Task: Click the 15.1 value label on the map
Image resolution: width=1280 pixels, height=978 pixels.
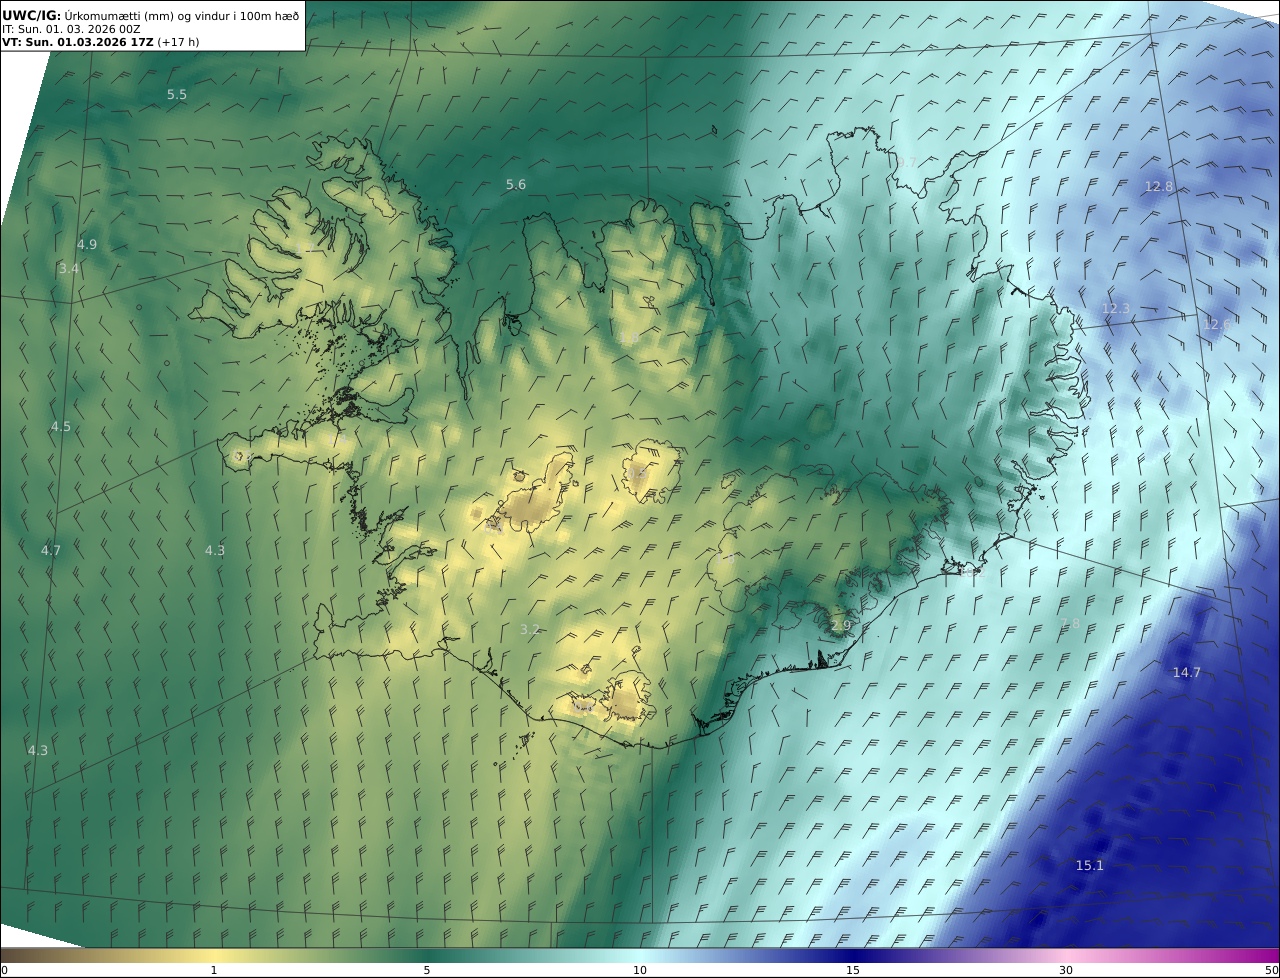Action: coord(1090,866)
